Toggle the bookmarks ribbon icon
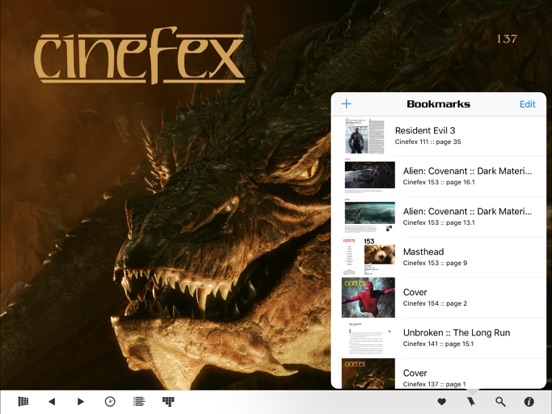 [x=471, y=401]
